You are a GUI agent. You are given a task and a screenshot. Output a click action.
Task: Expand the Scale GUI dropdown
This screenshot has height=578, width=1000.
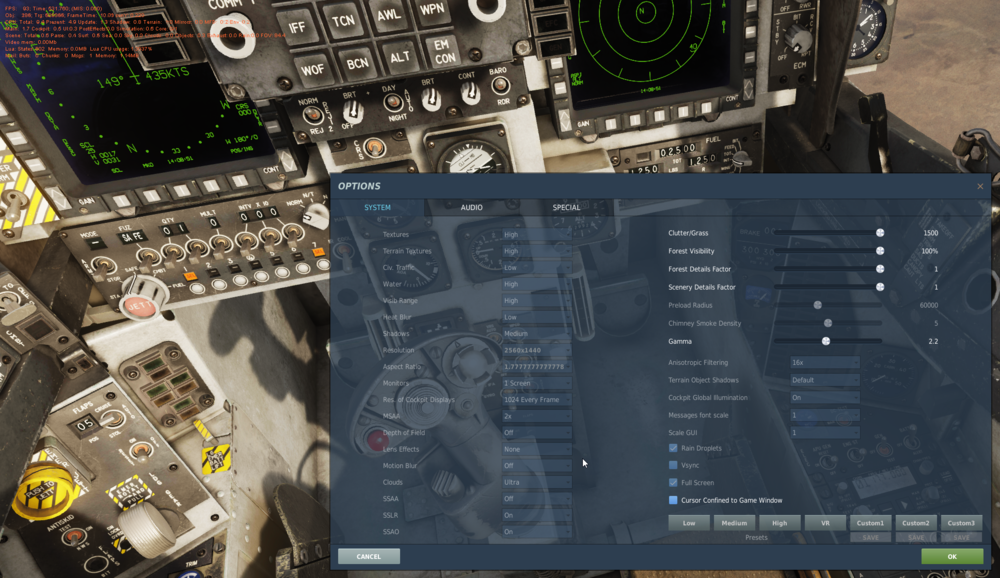coord(825,433)
